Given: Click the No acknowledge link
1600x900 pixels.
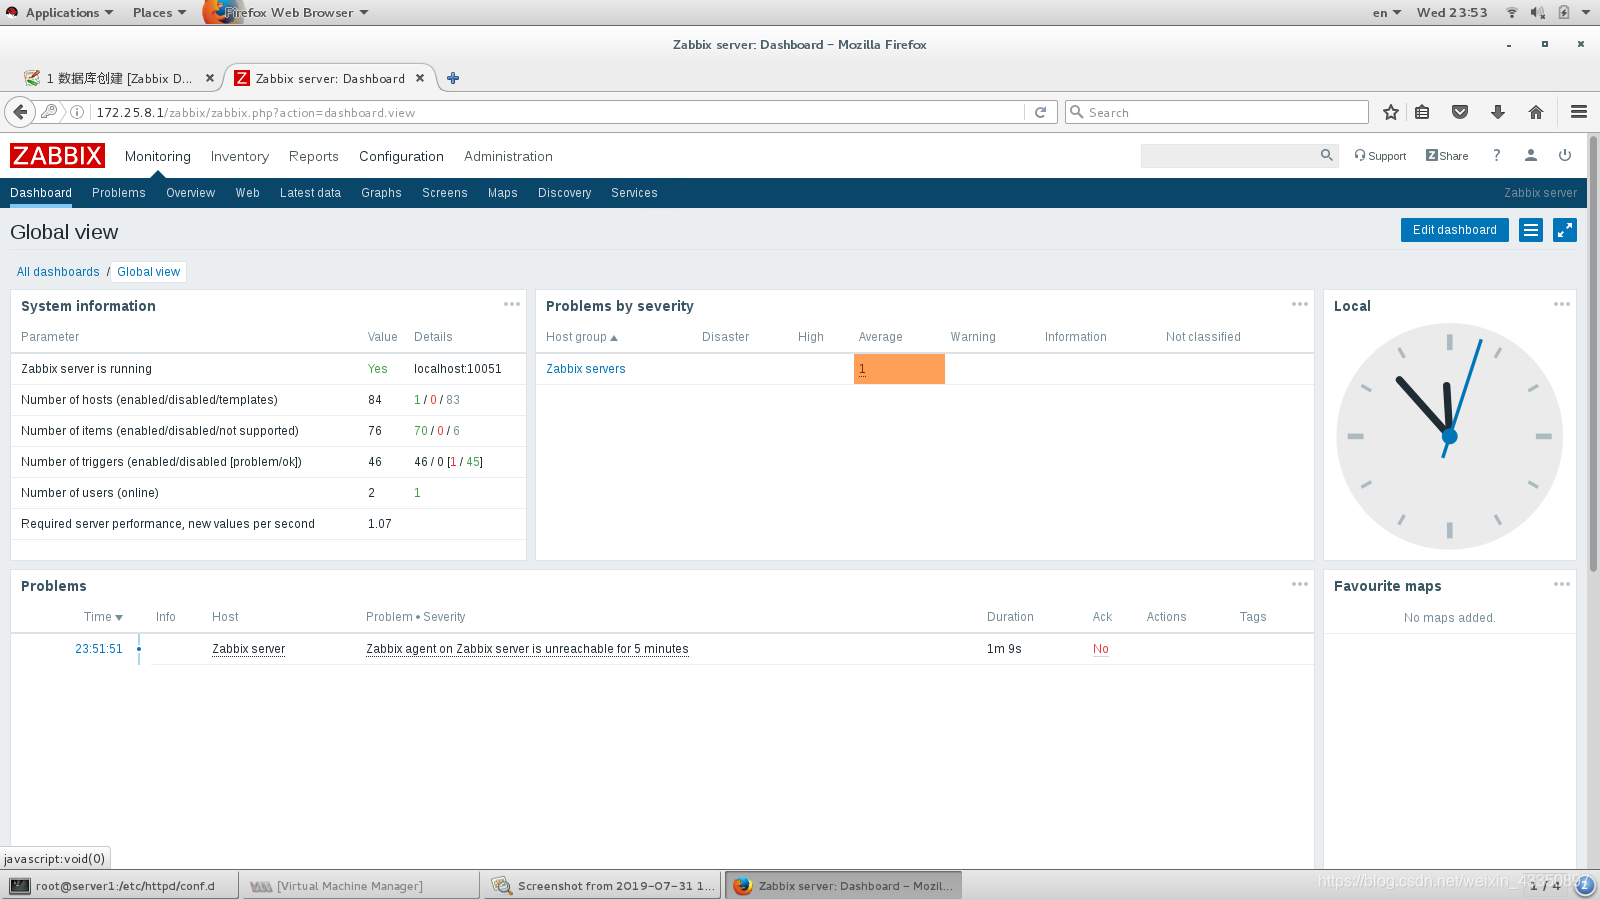Looking at the screenshot, I should pyautogui.click(x=1101, y=649).
